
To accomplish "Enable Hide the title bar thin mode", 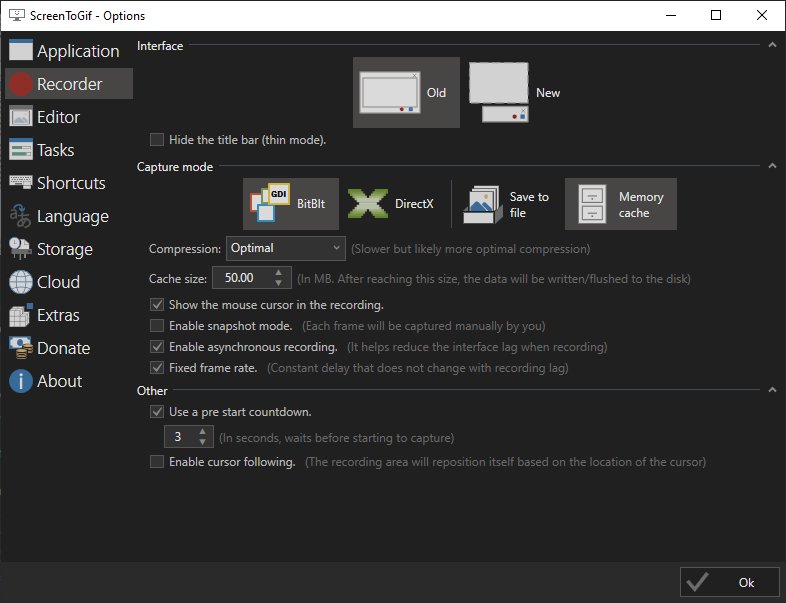I will pos(157,139).
